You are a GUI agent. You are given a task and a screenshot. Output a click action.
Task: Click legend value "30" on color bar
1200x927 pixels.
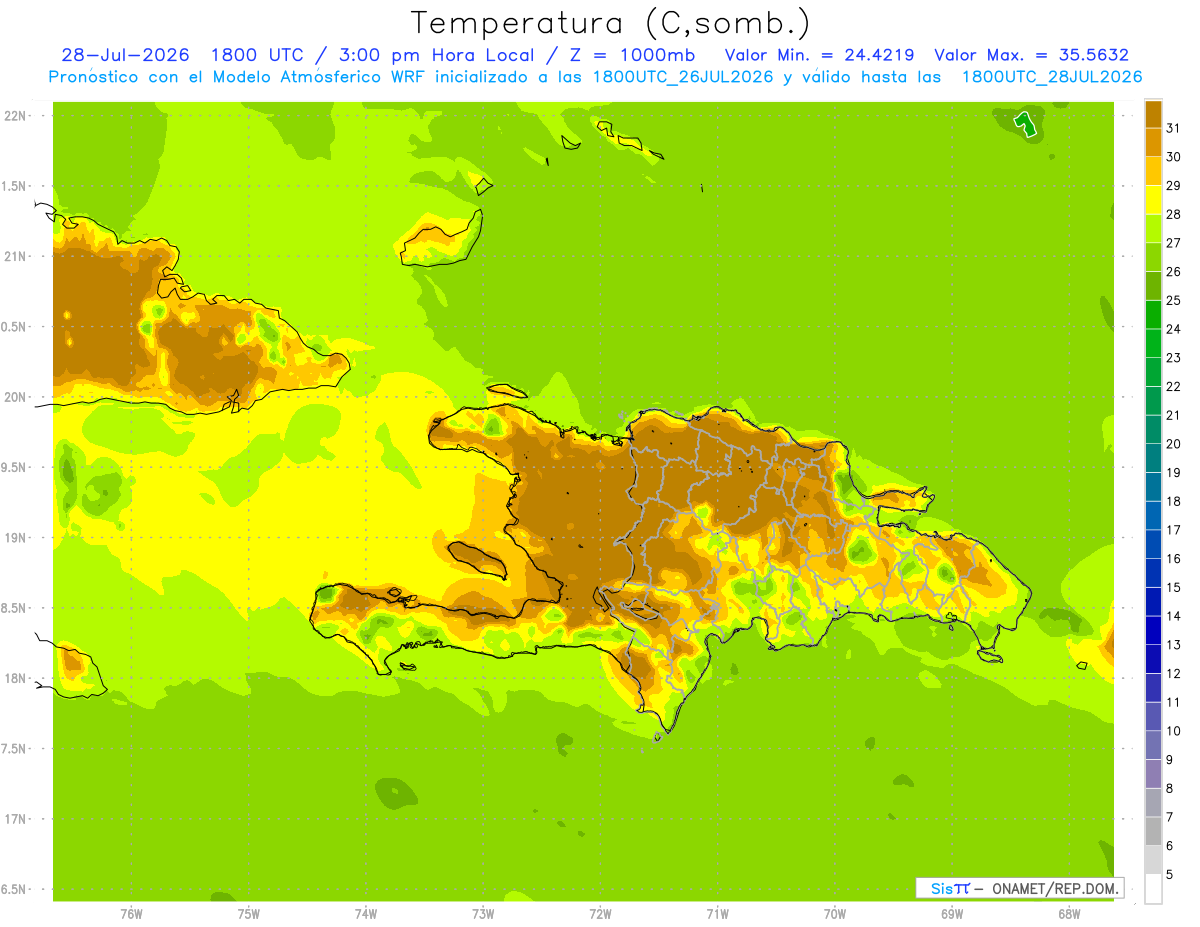click(x=1174, y=157)
